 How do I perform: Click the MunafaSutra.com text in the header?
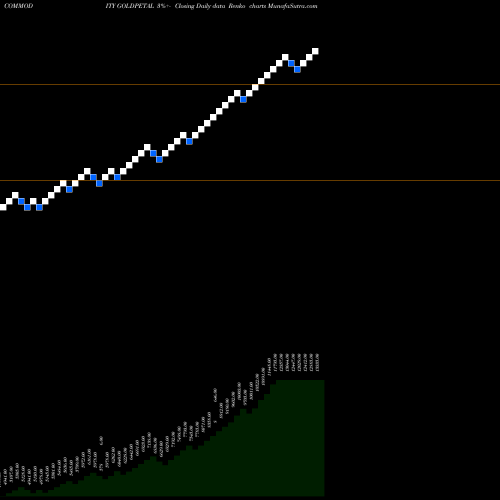tap(293, 6)
